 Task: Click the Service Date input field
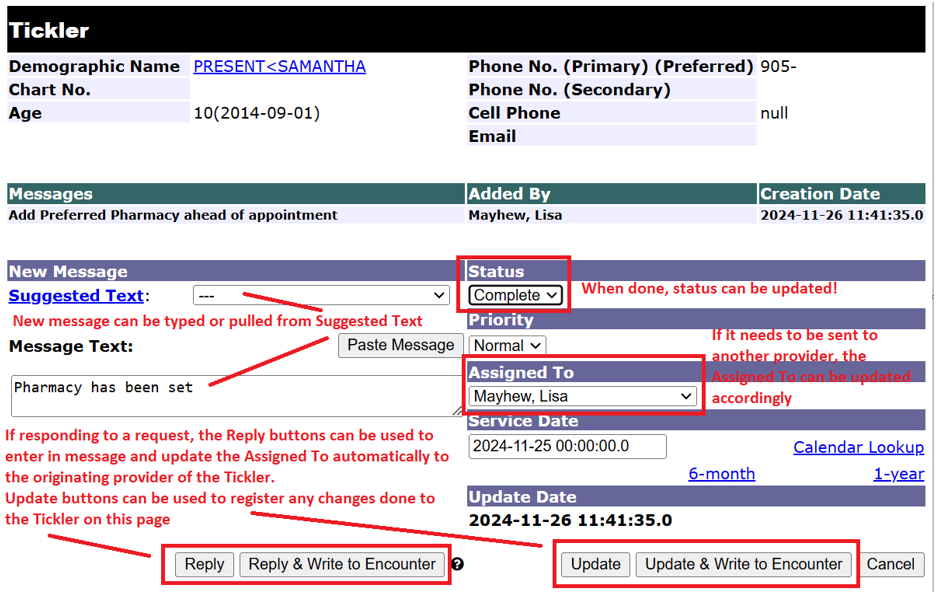pyautogui.click(x=567, y=447)
